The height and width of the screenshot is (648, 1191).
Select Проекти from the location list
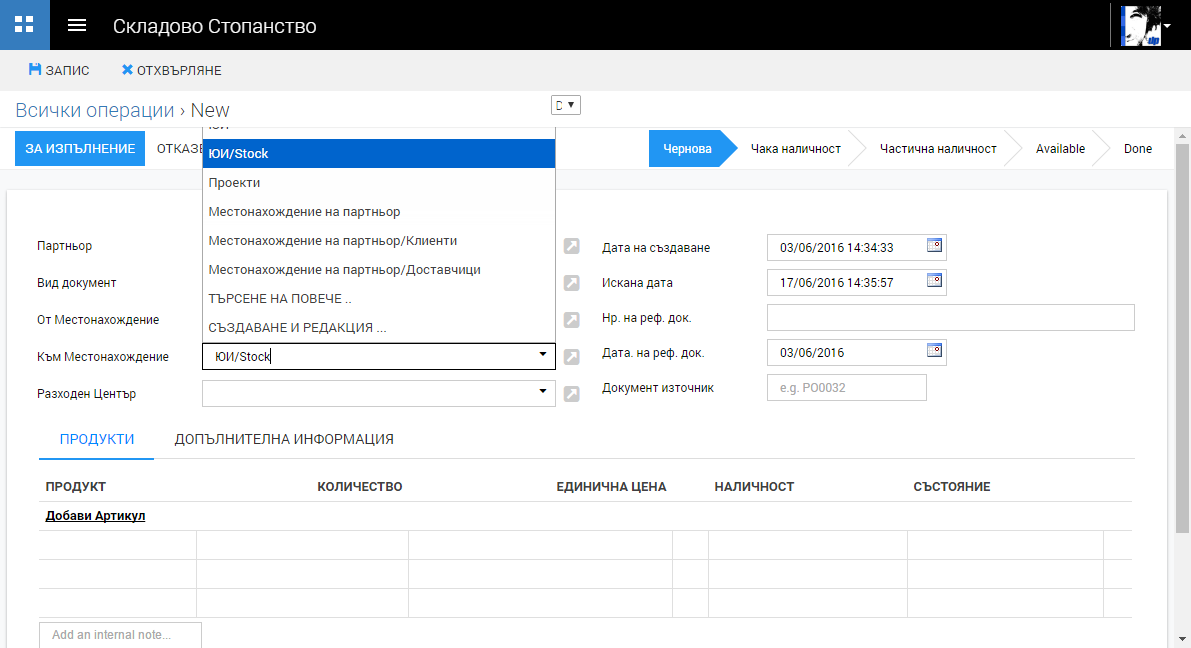[234, 183]
